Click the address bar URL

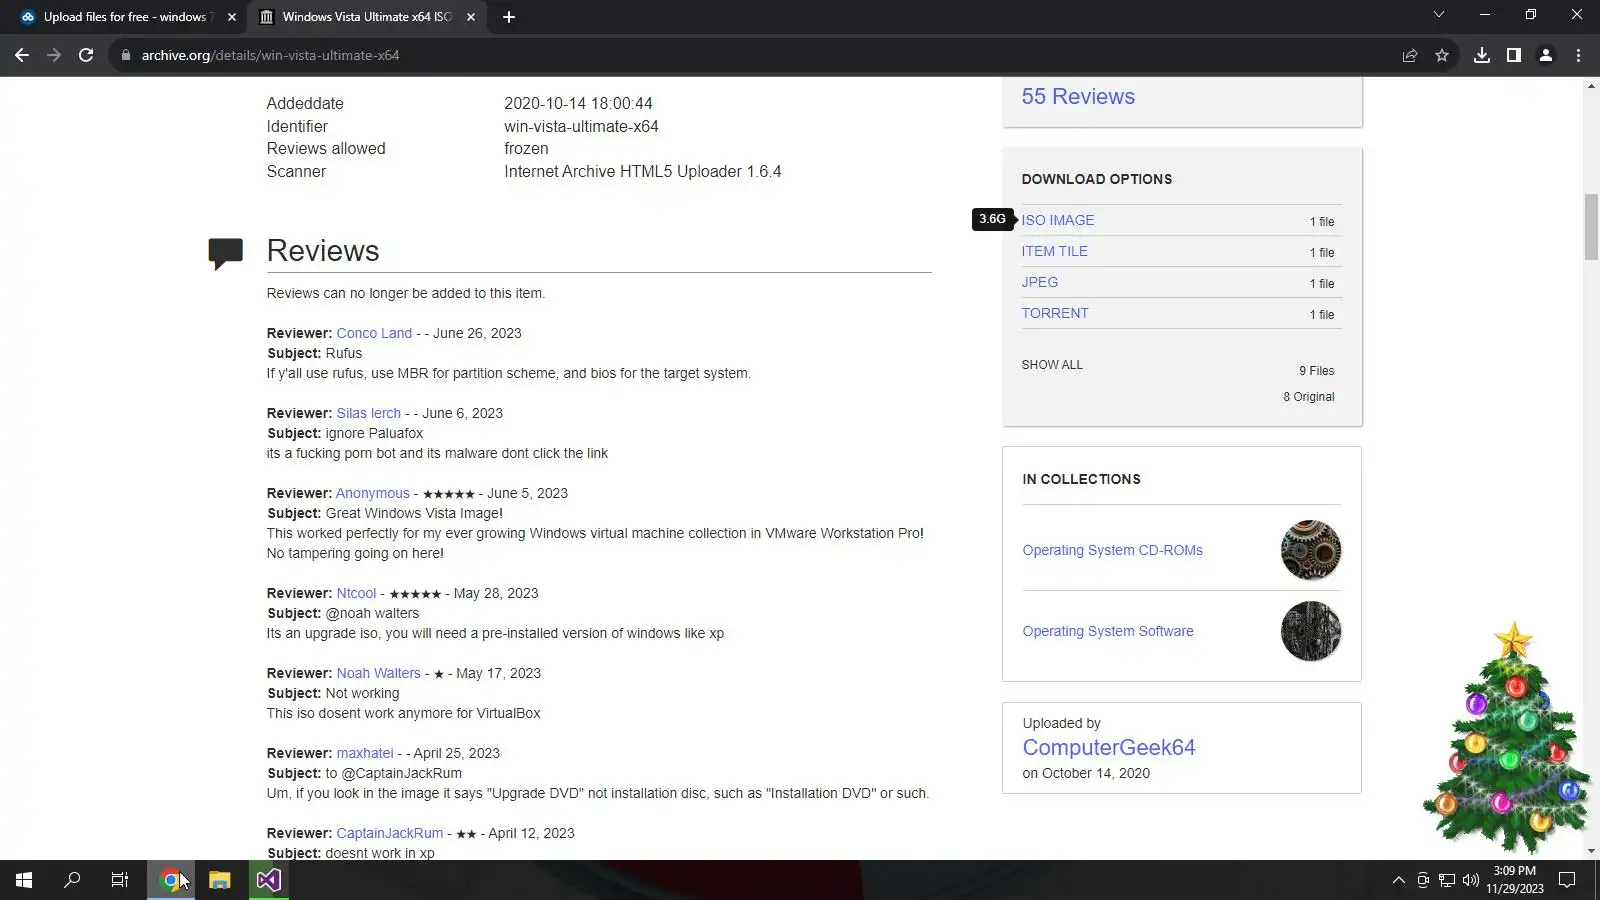(x=270, y=55)
